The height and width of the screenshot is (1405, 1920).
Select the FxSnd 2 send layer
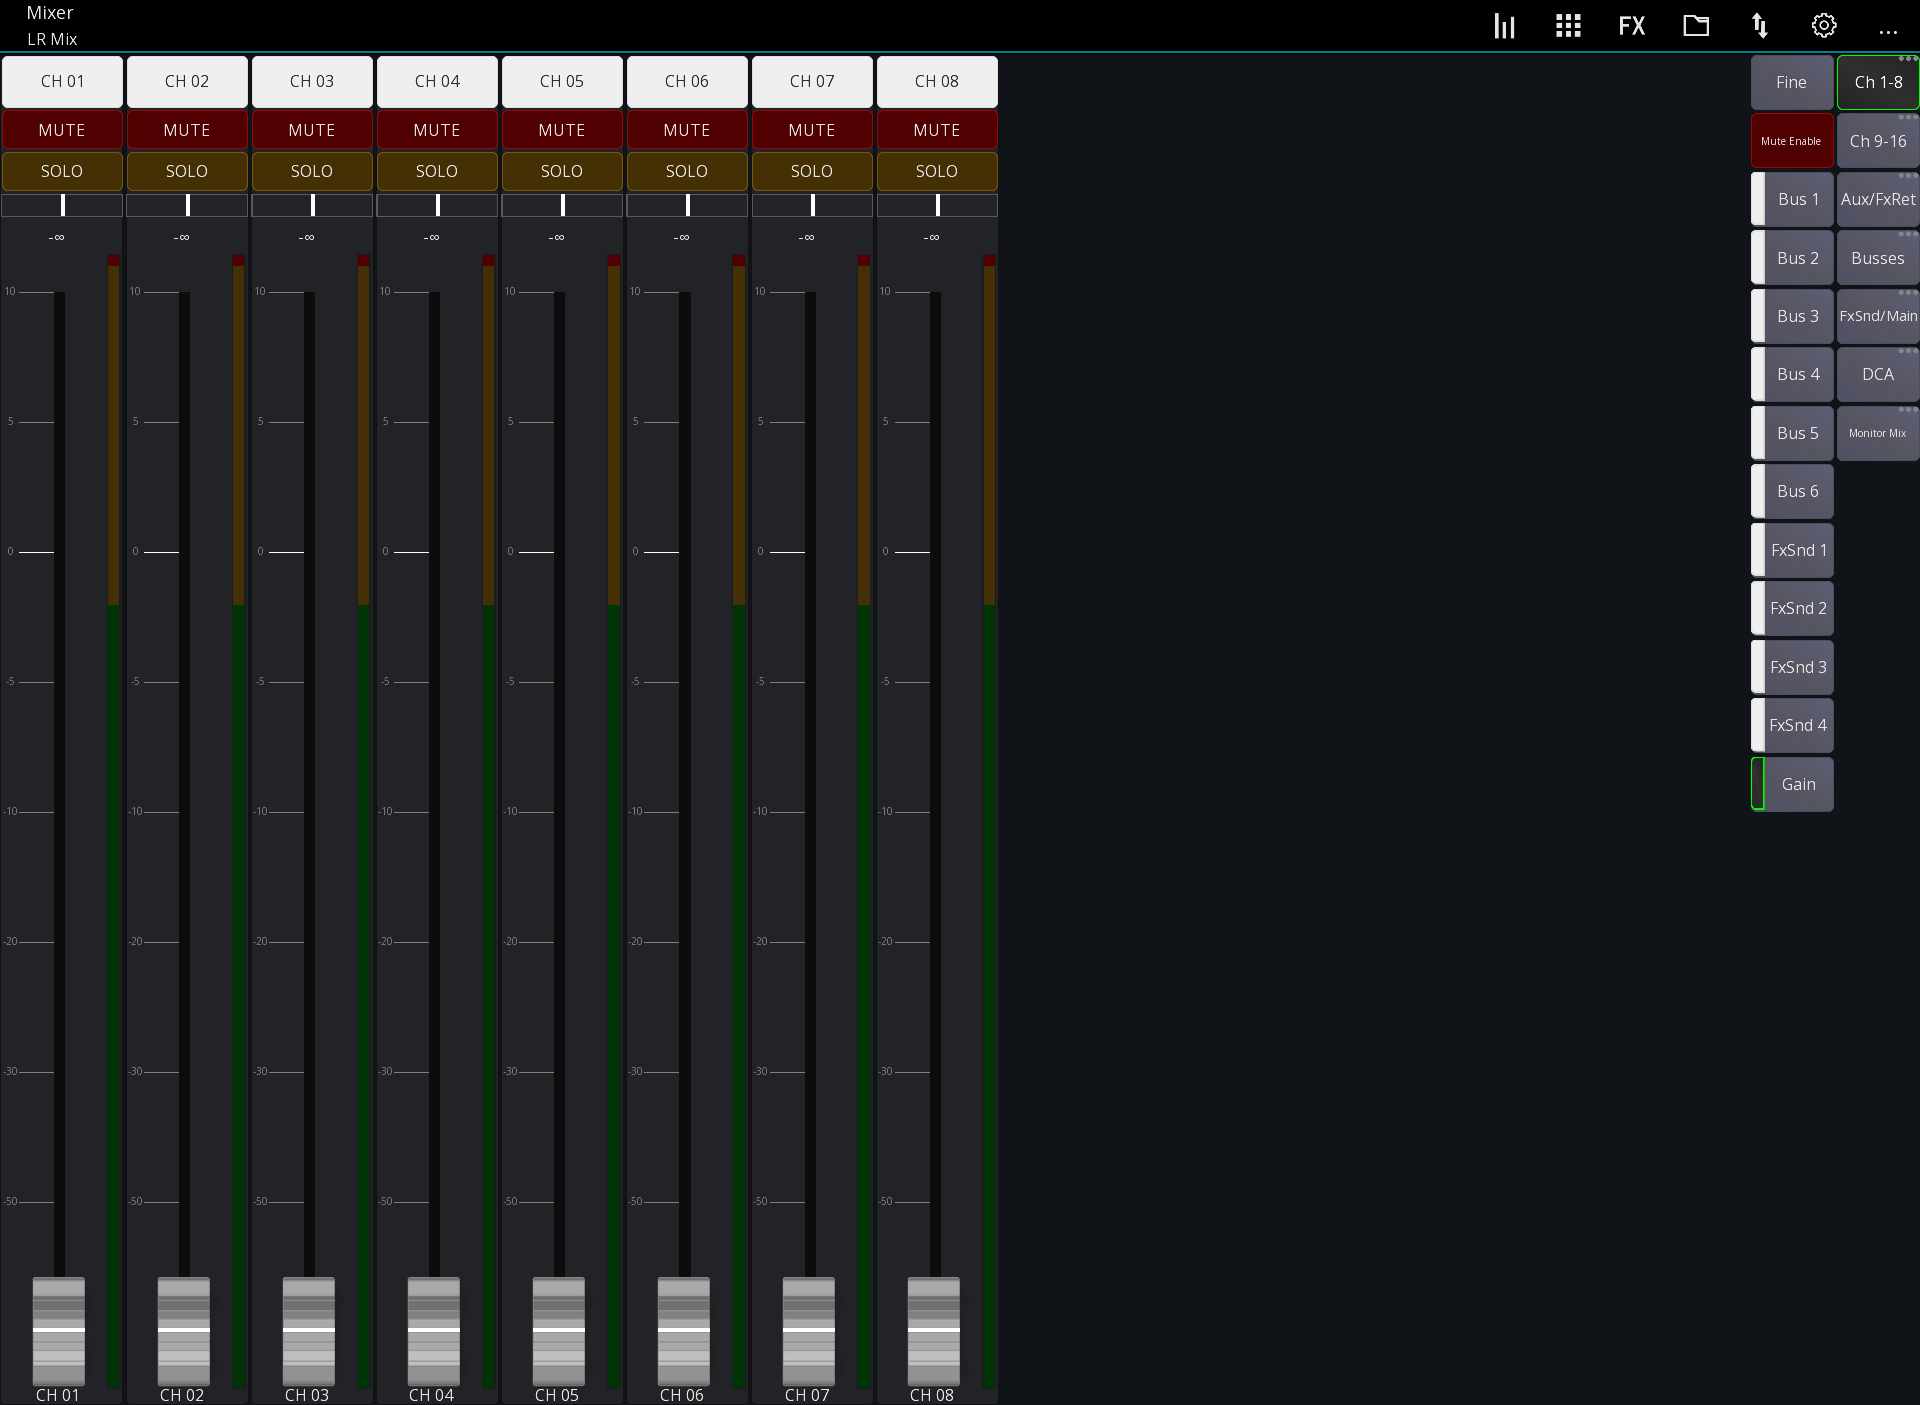[x=1792, y=608]
